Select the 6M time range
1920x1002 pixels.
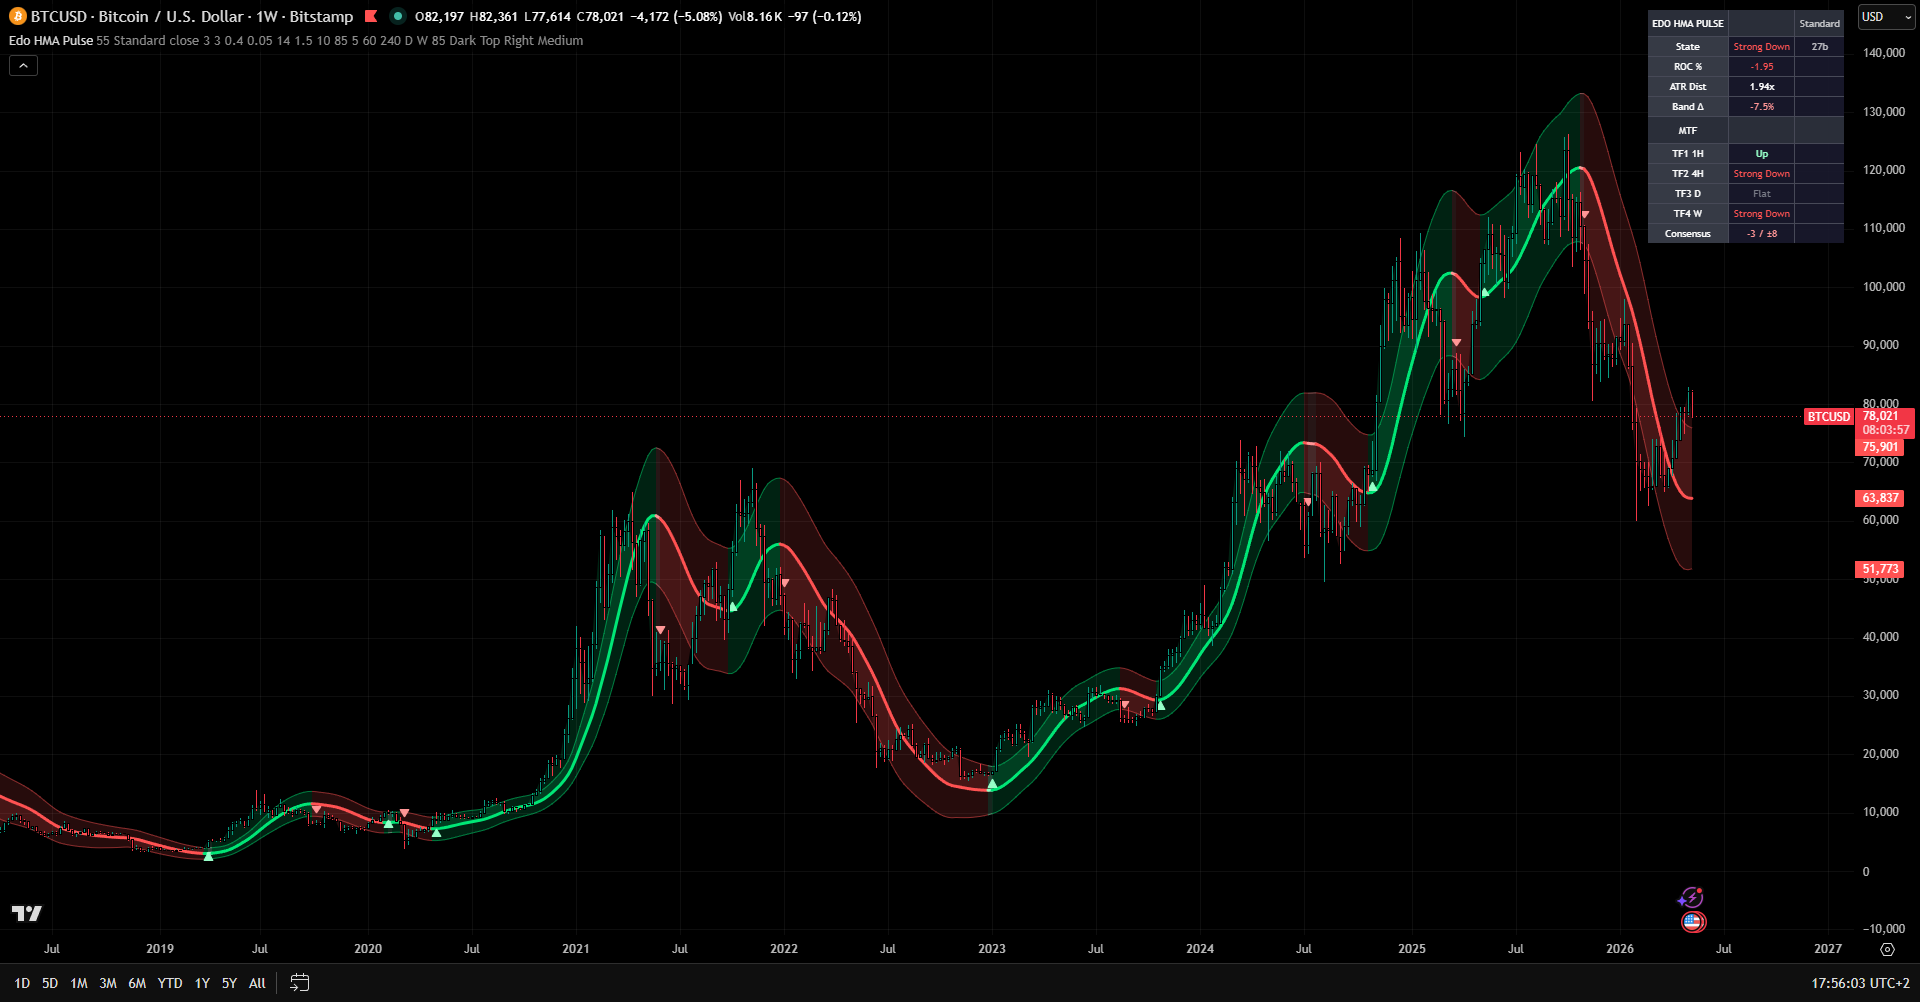click(x=137, y=983)
